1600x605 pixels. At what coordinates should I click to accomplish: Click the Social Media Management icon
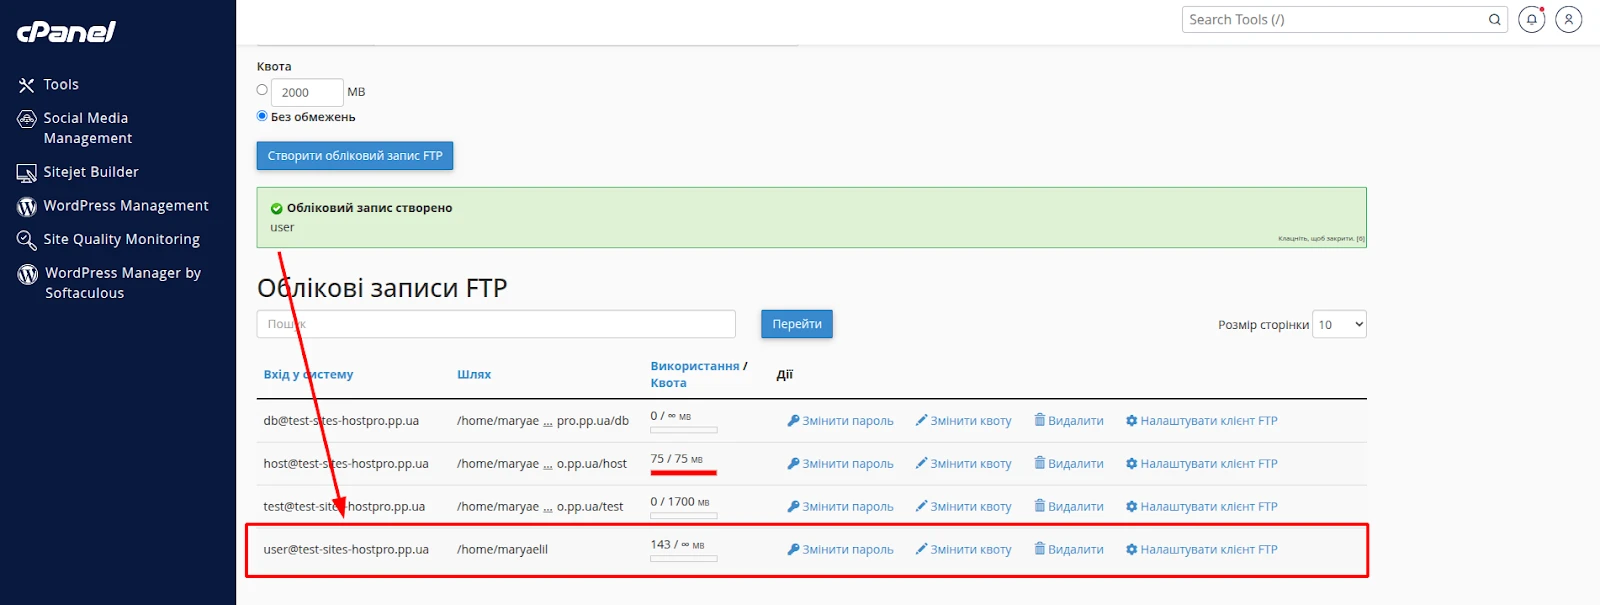pyautogui.click(x=27, y=119)
